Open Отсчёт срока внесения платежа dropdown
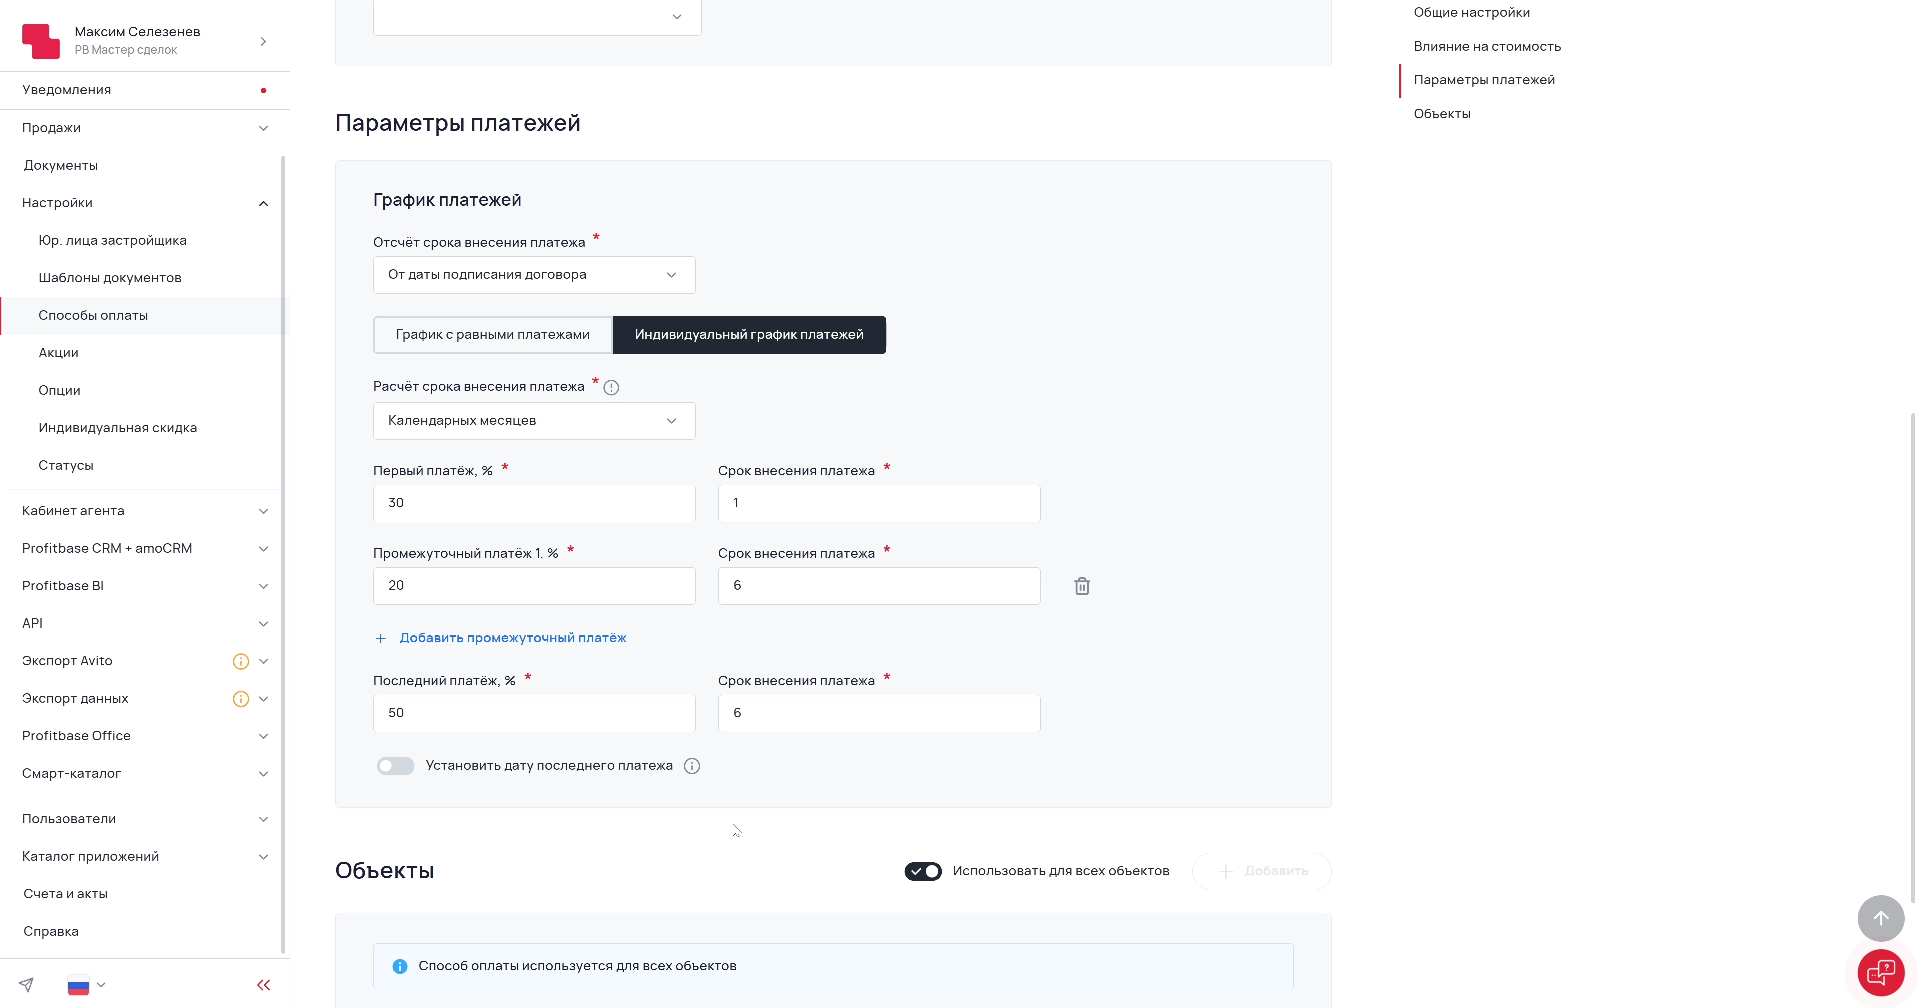This screenshot has width=1918, height=1008. [x=534, y=275]
